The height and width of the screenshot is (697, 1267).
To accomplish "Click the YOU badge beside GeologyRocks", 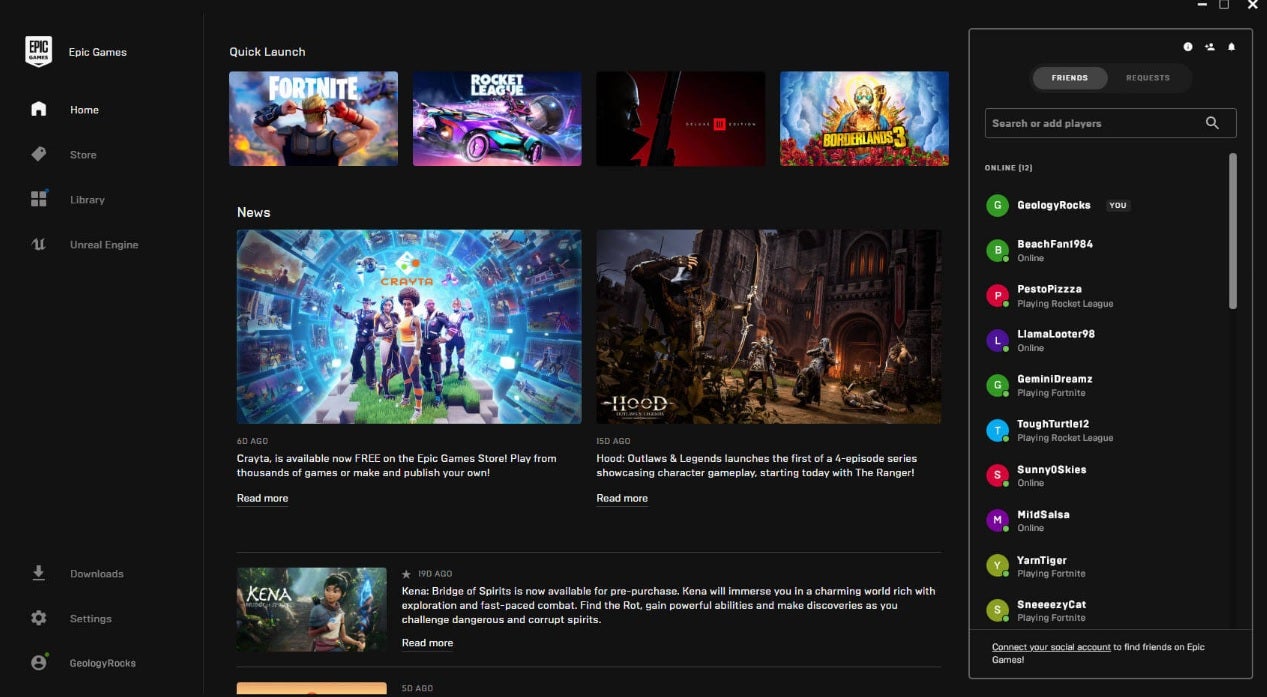I will [x=1118, y=205].
